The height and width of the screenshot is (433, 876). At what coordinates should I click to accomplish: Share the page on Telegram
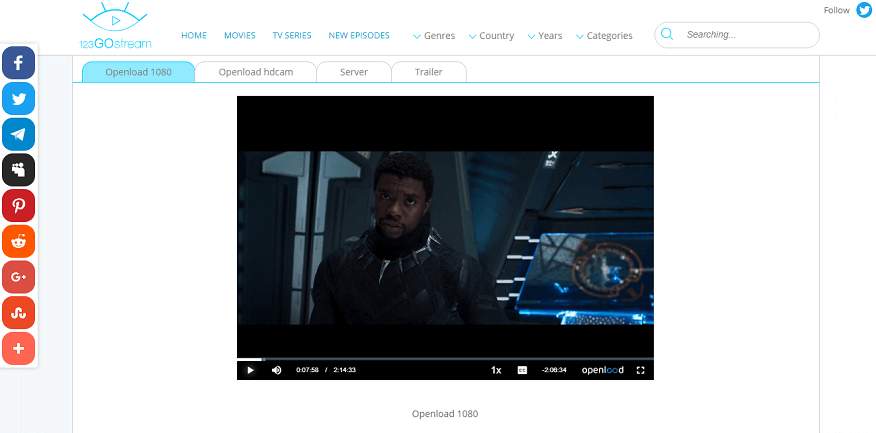pyautogui.click(x=18, y=134)
